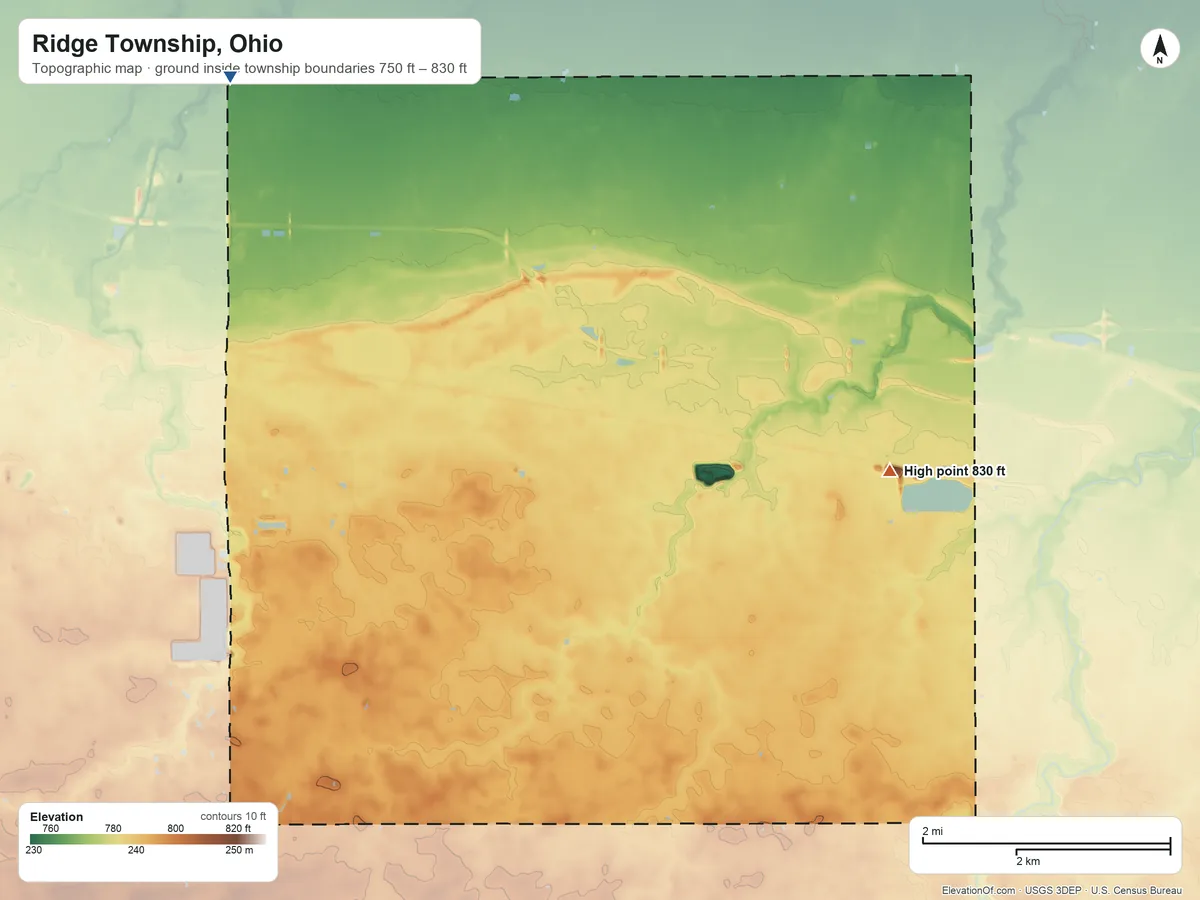Click the '780' legend tick label
The image size is (1200, 900).
click(x=113, y=828)
